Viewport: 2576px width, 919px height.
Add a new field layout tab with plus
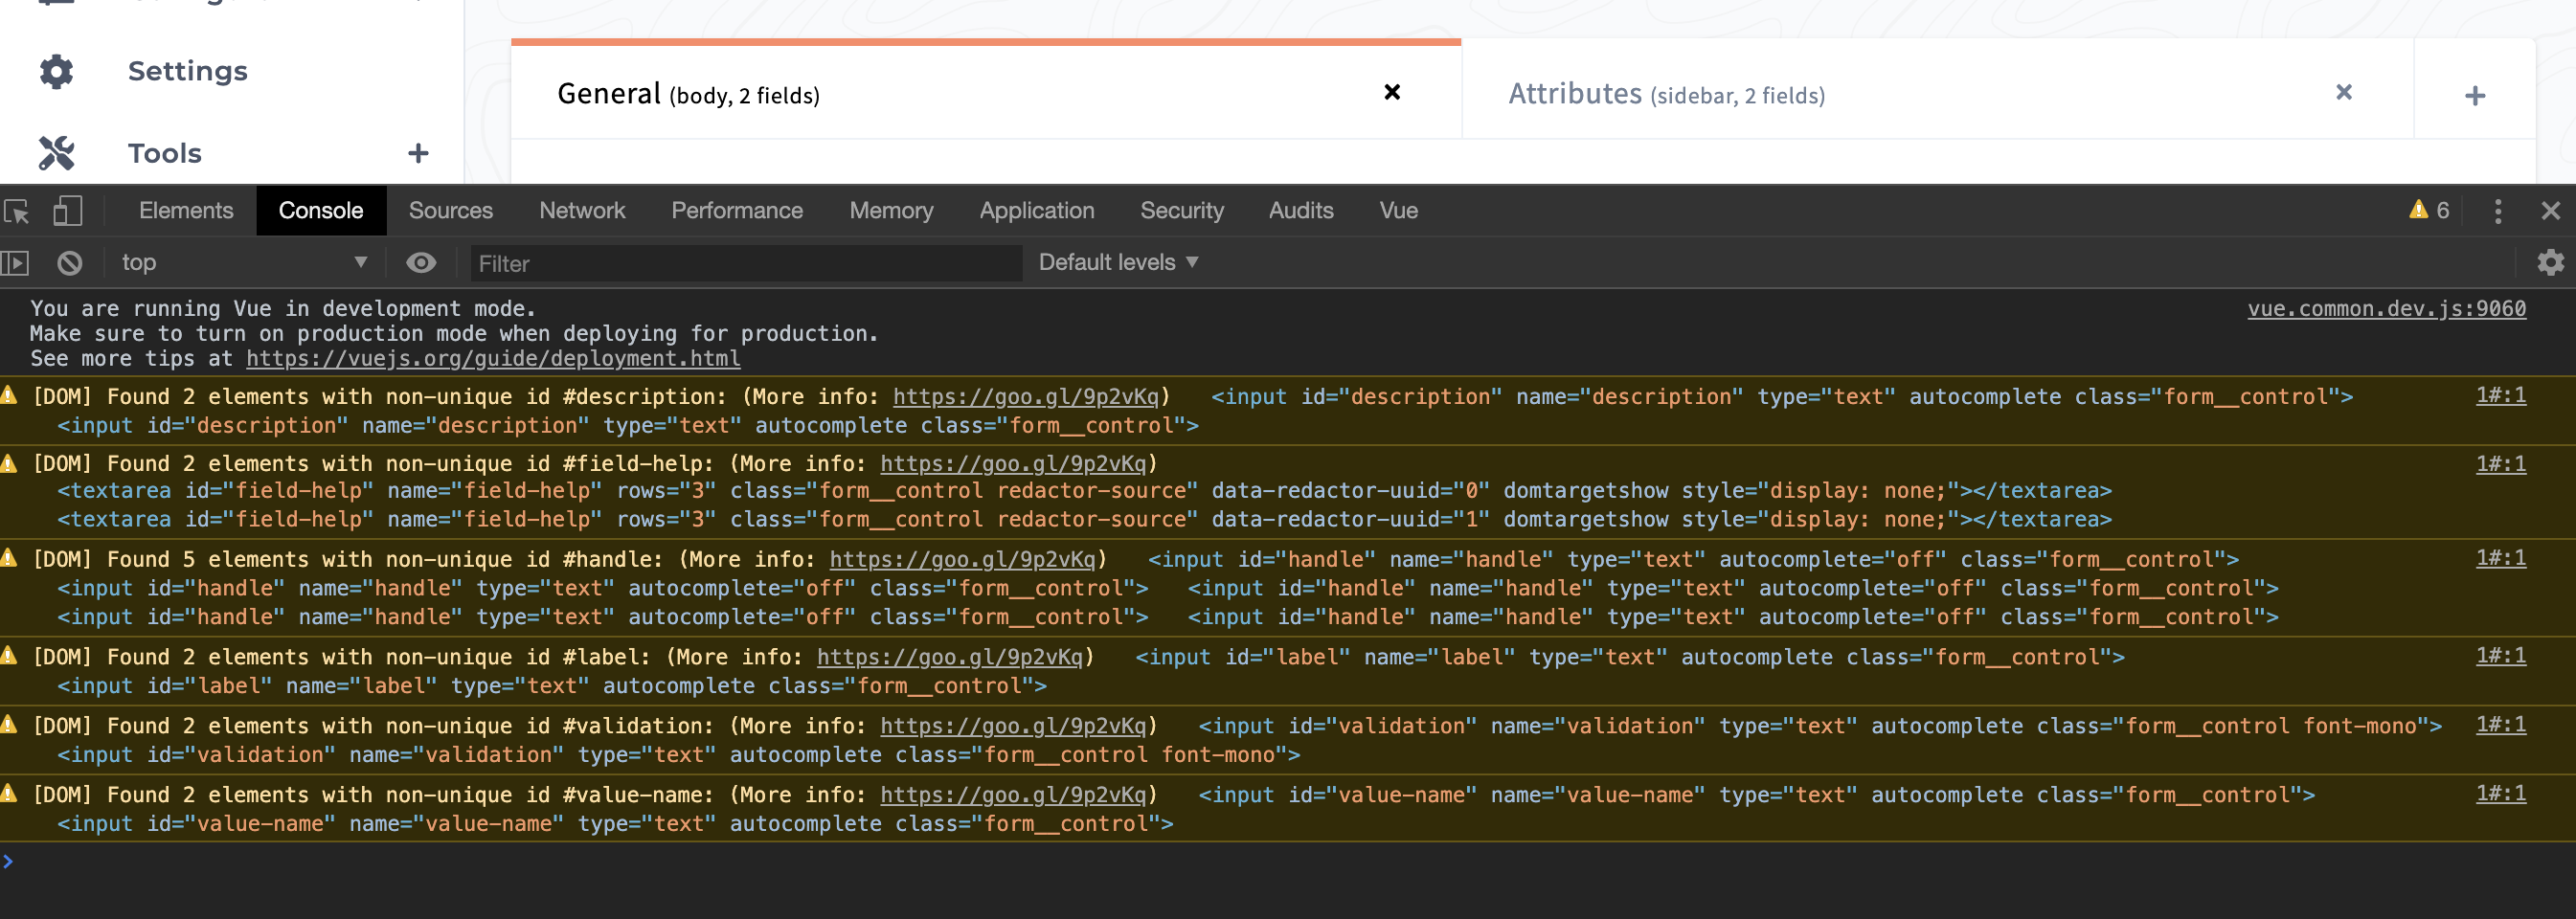(x=2476, y=94)
